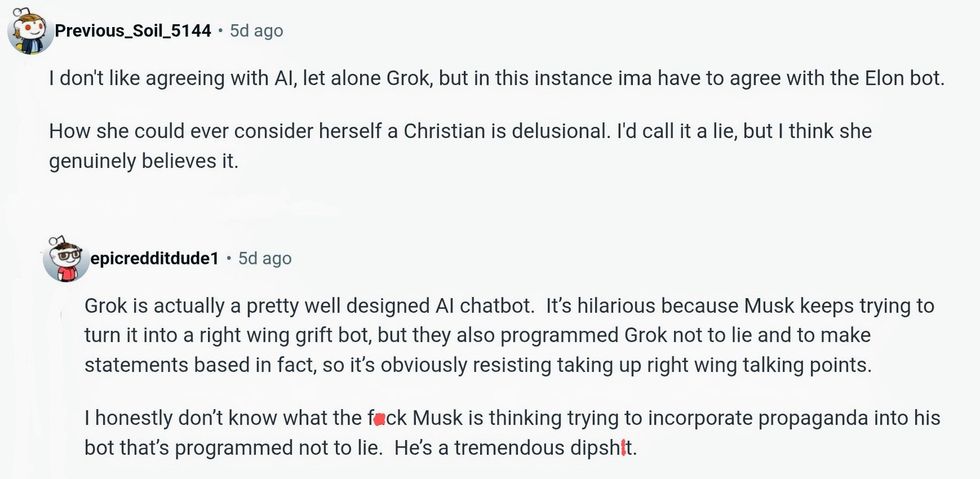980x479 pixels.
Task: Click the red censor mark in "dipsh*t"
Action: (x=624, y=448)
